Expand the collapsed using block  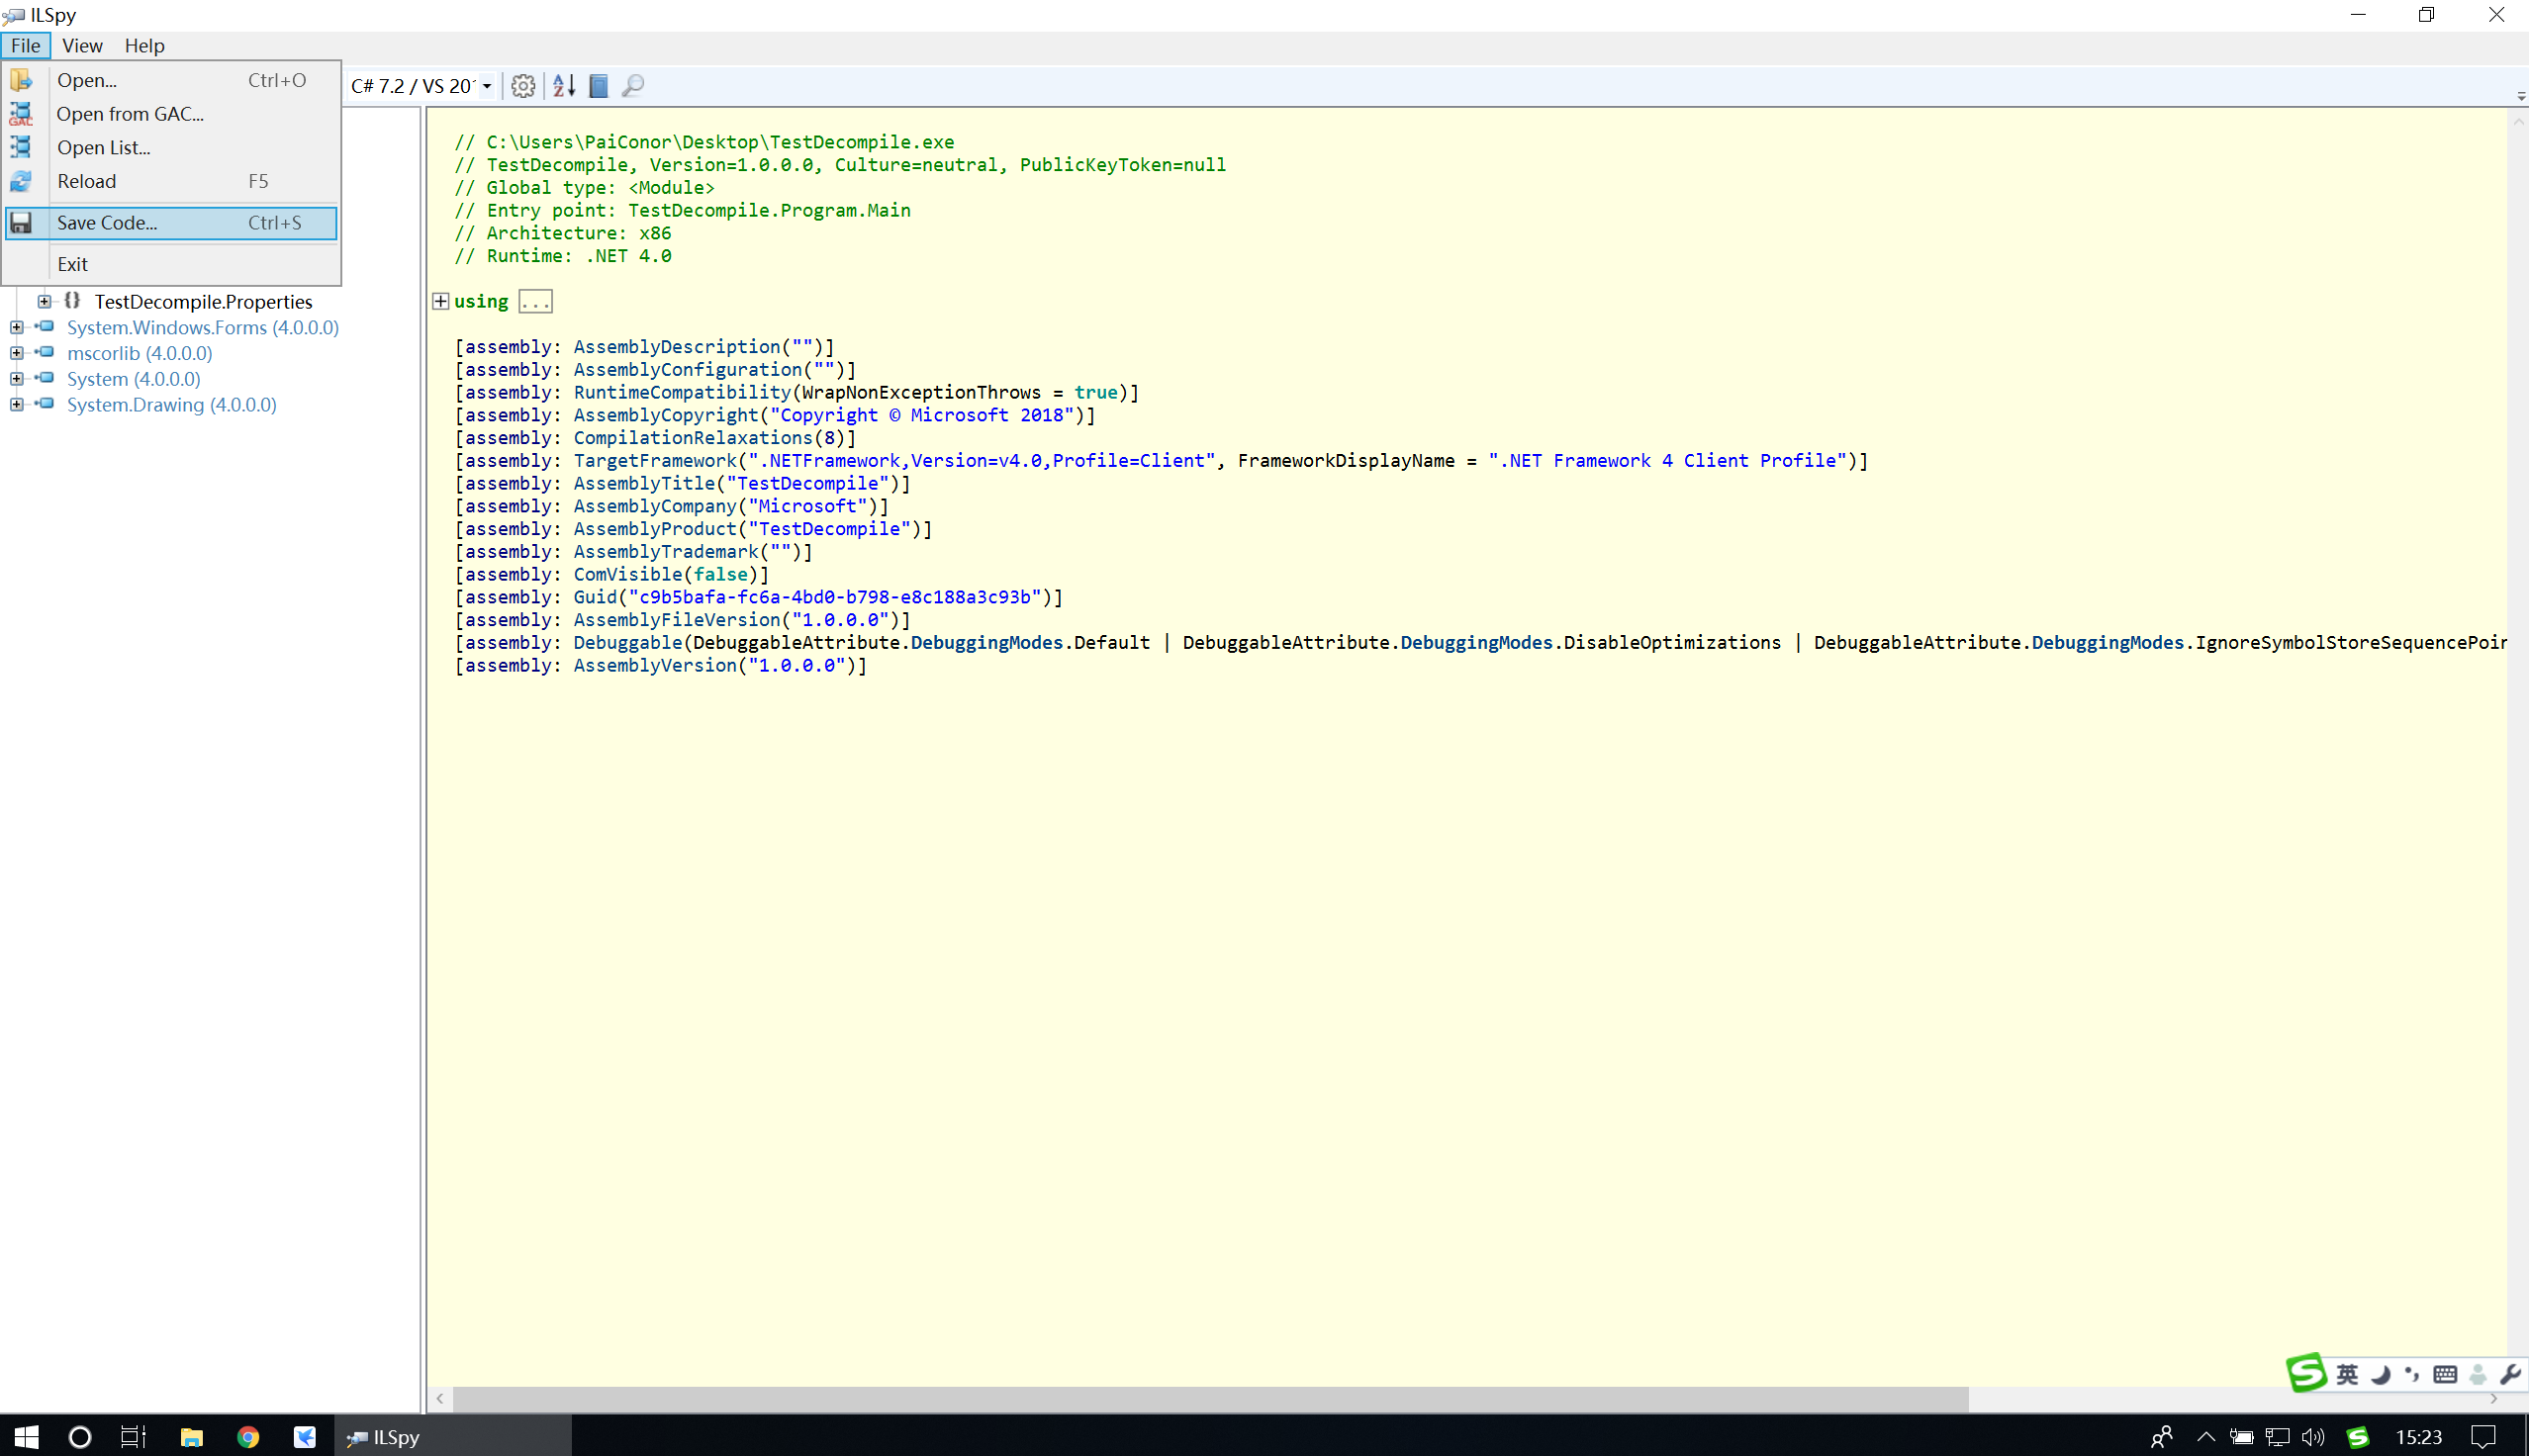click(441, 301)
